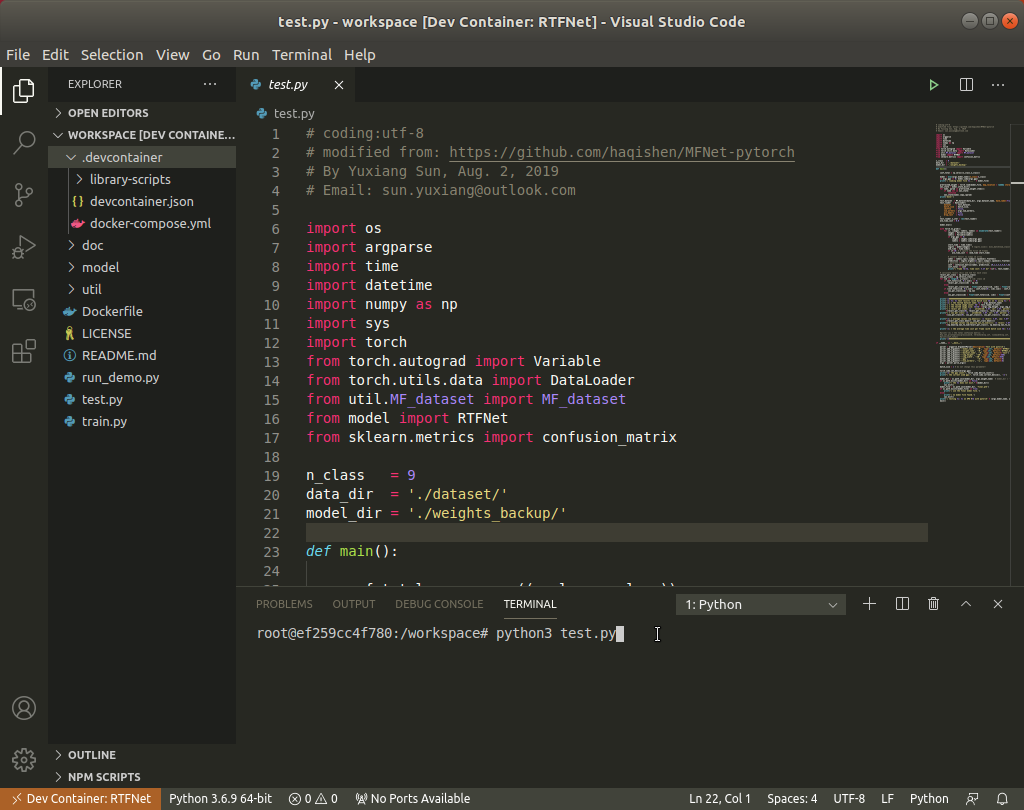Switch to the OUTPUT panel tab
The height and width of the screenshot is (810, 1024).
point(354,604)
